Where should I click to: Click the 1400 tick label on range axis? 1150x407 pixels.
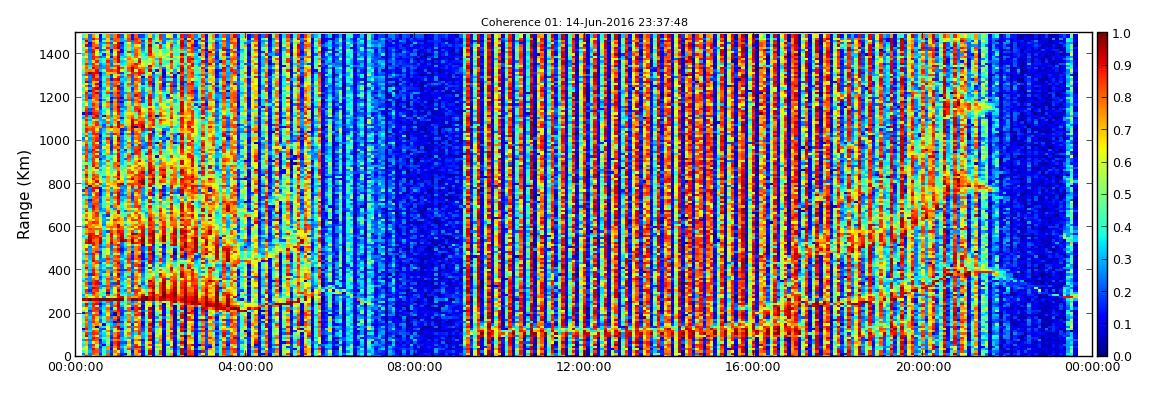point(56,54)
